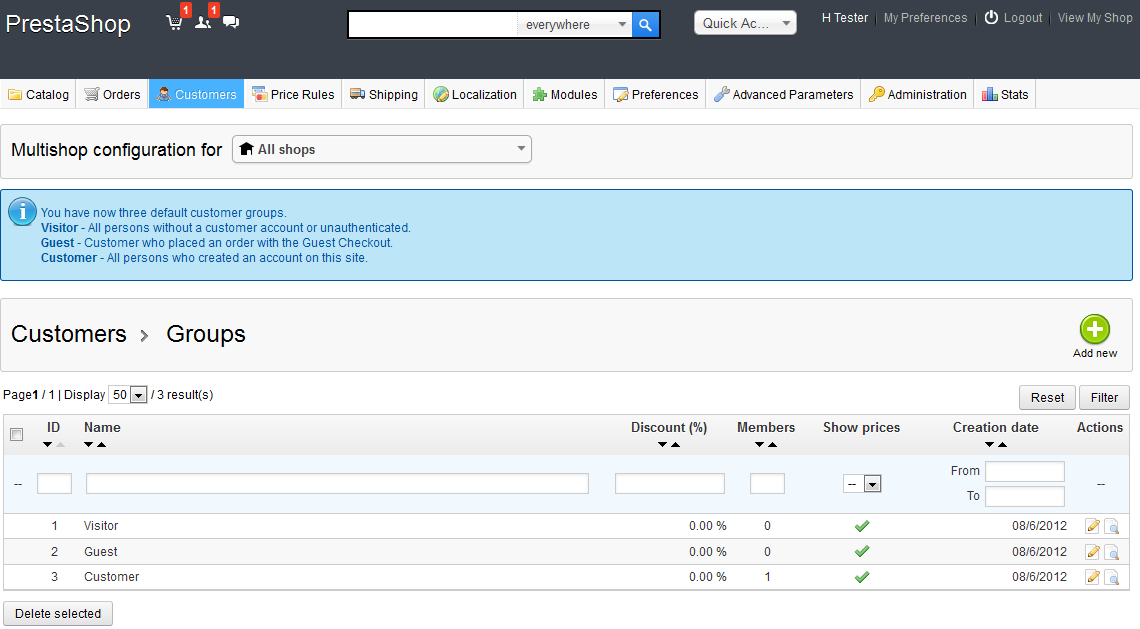The width and height of the screenshot is (1140, 629).
Task: Click the magnifier search button
Action: click(646, 25)
